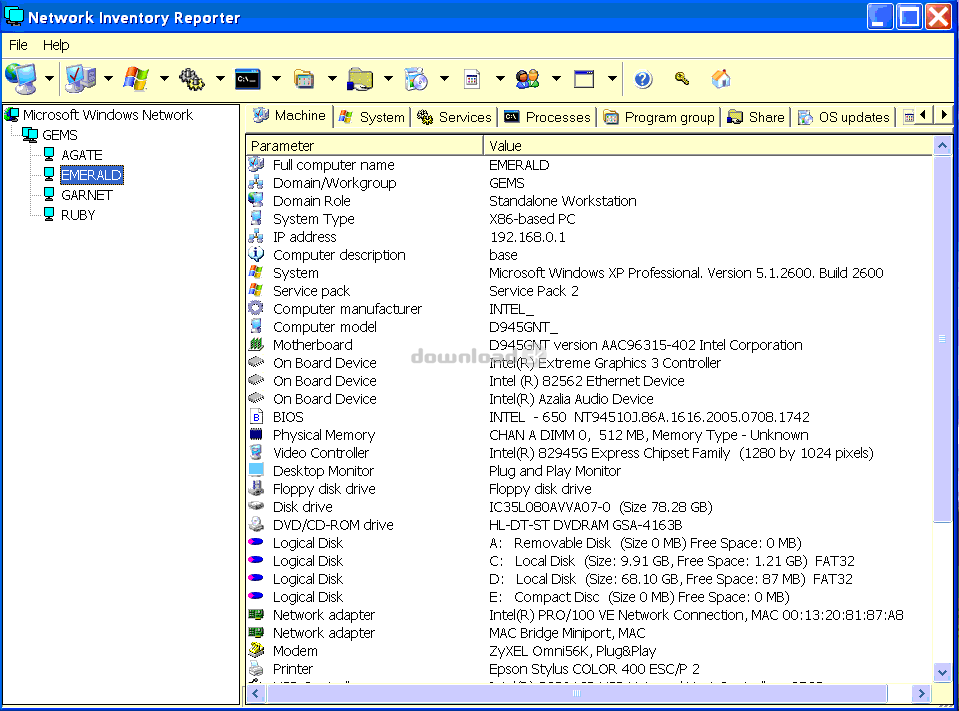Image resolution: width=959 pixels, height=711 pixels.
Task: Select the info icon beside Computer description
Action: coord(256,254)
